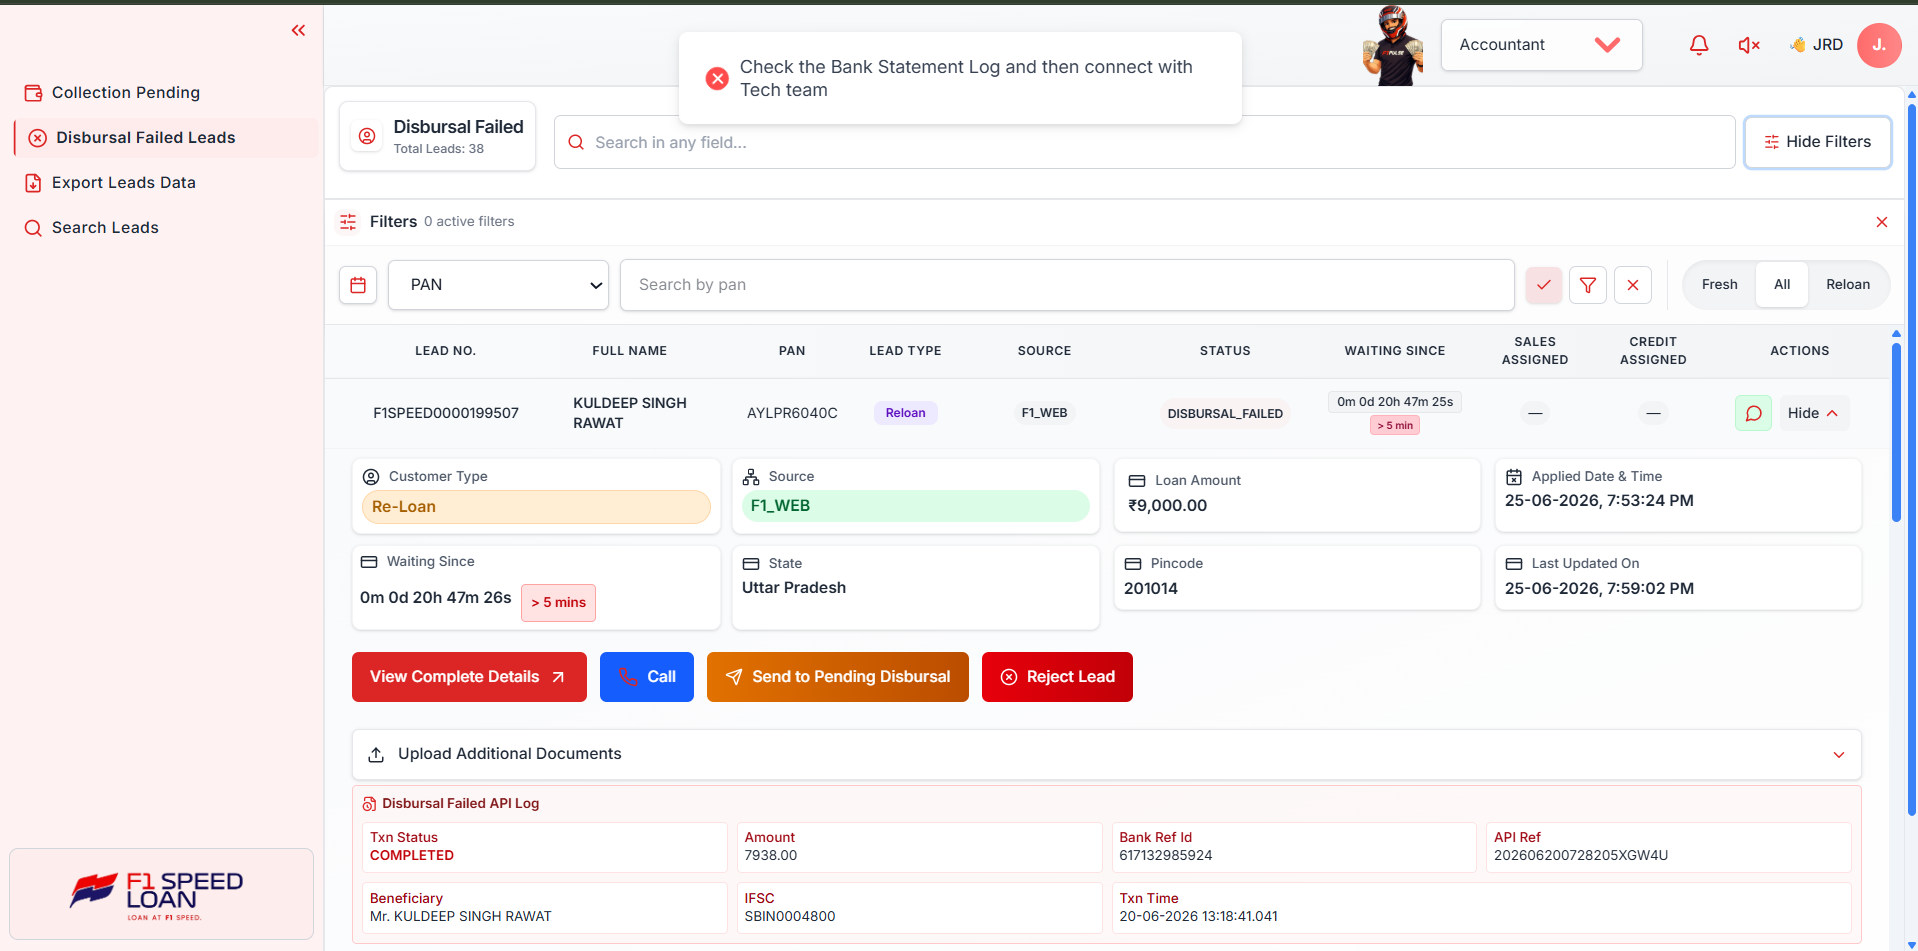Image resolution: width=1918 pixels, height=951 pixels.
Task: Collapse lead row using Hide button
Action: click(1813, 413)
